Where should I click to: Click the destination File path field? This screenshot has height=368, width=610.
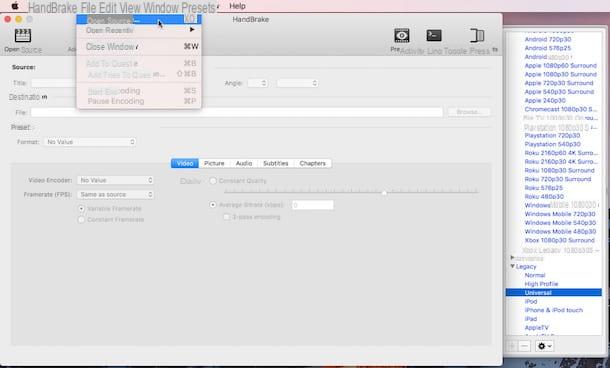pyautogui.click(x=237, y=112)
